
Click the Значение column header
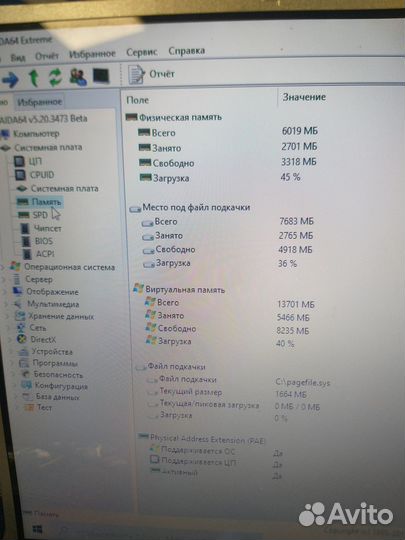point(304,97)
